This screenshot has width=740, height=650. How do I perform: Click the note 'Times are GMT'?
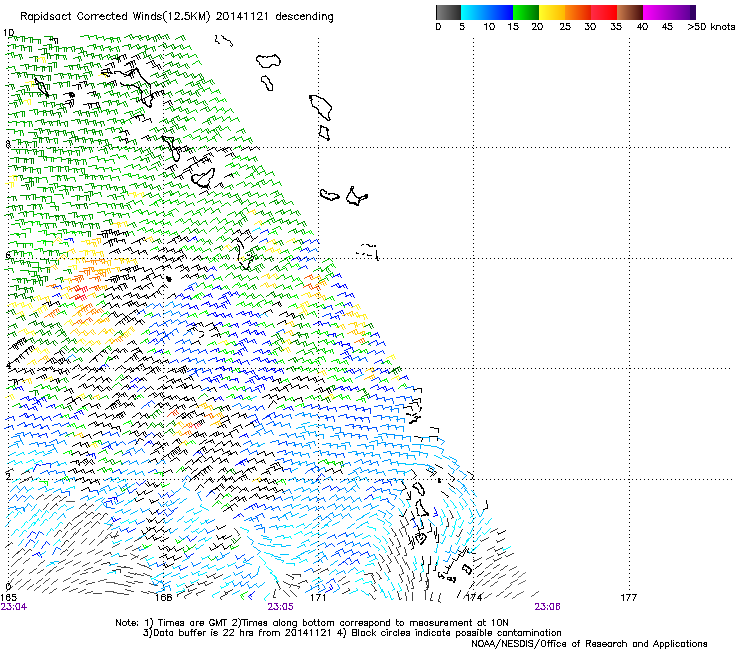click(x=194, y=623)
